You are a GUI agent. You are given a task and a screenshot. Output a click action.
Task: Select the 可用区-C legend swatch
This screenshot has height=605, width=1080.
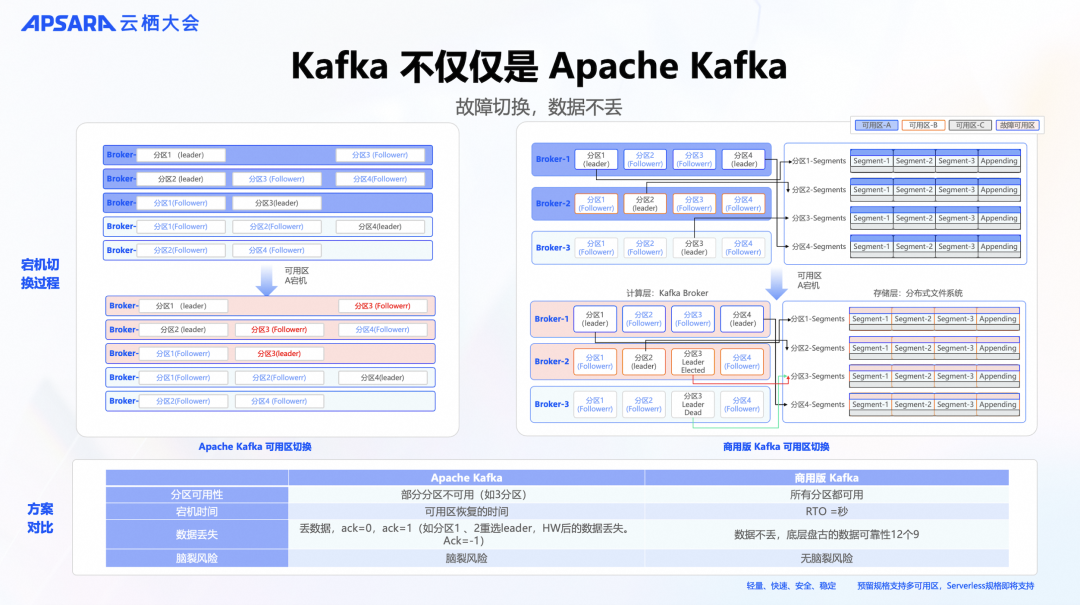point(970,125)
